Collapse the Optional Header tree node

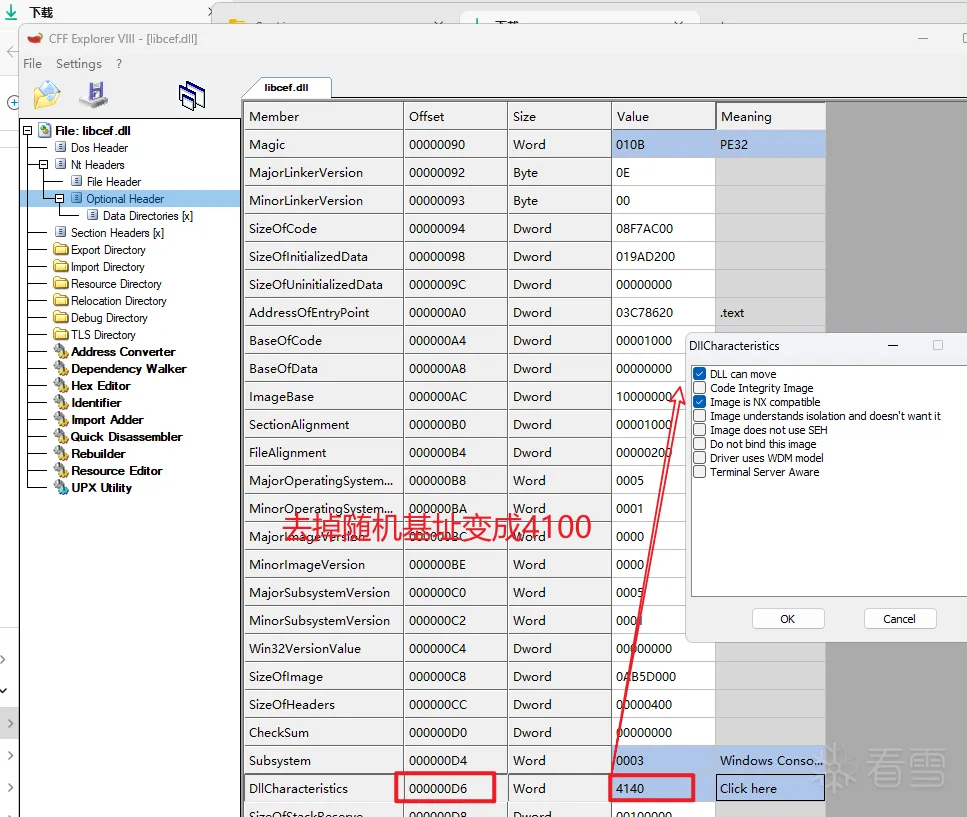(x=59, y=199)
